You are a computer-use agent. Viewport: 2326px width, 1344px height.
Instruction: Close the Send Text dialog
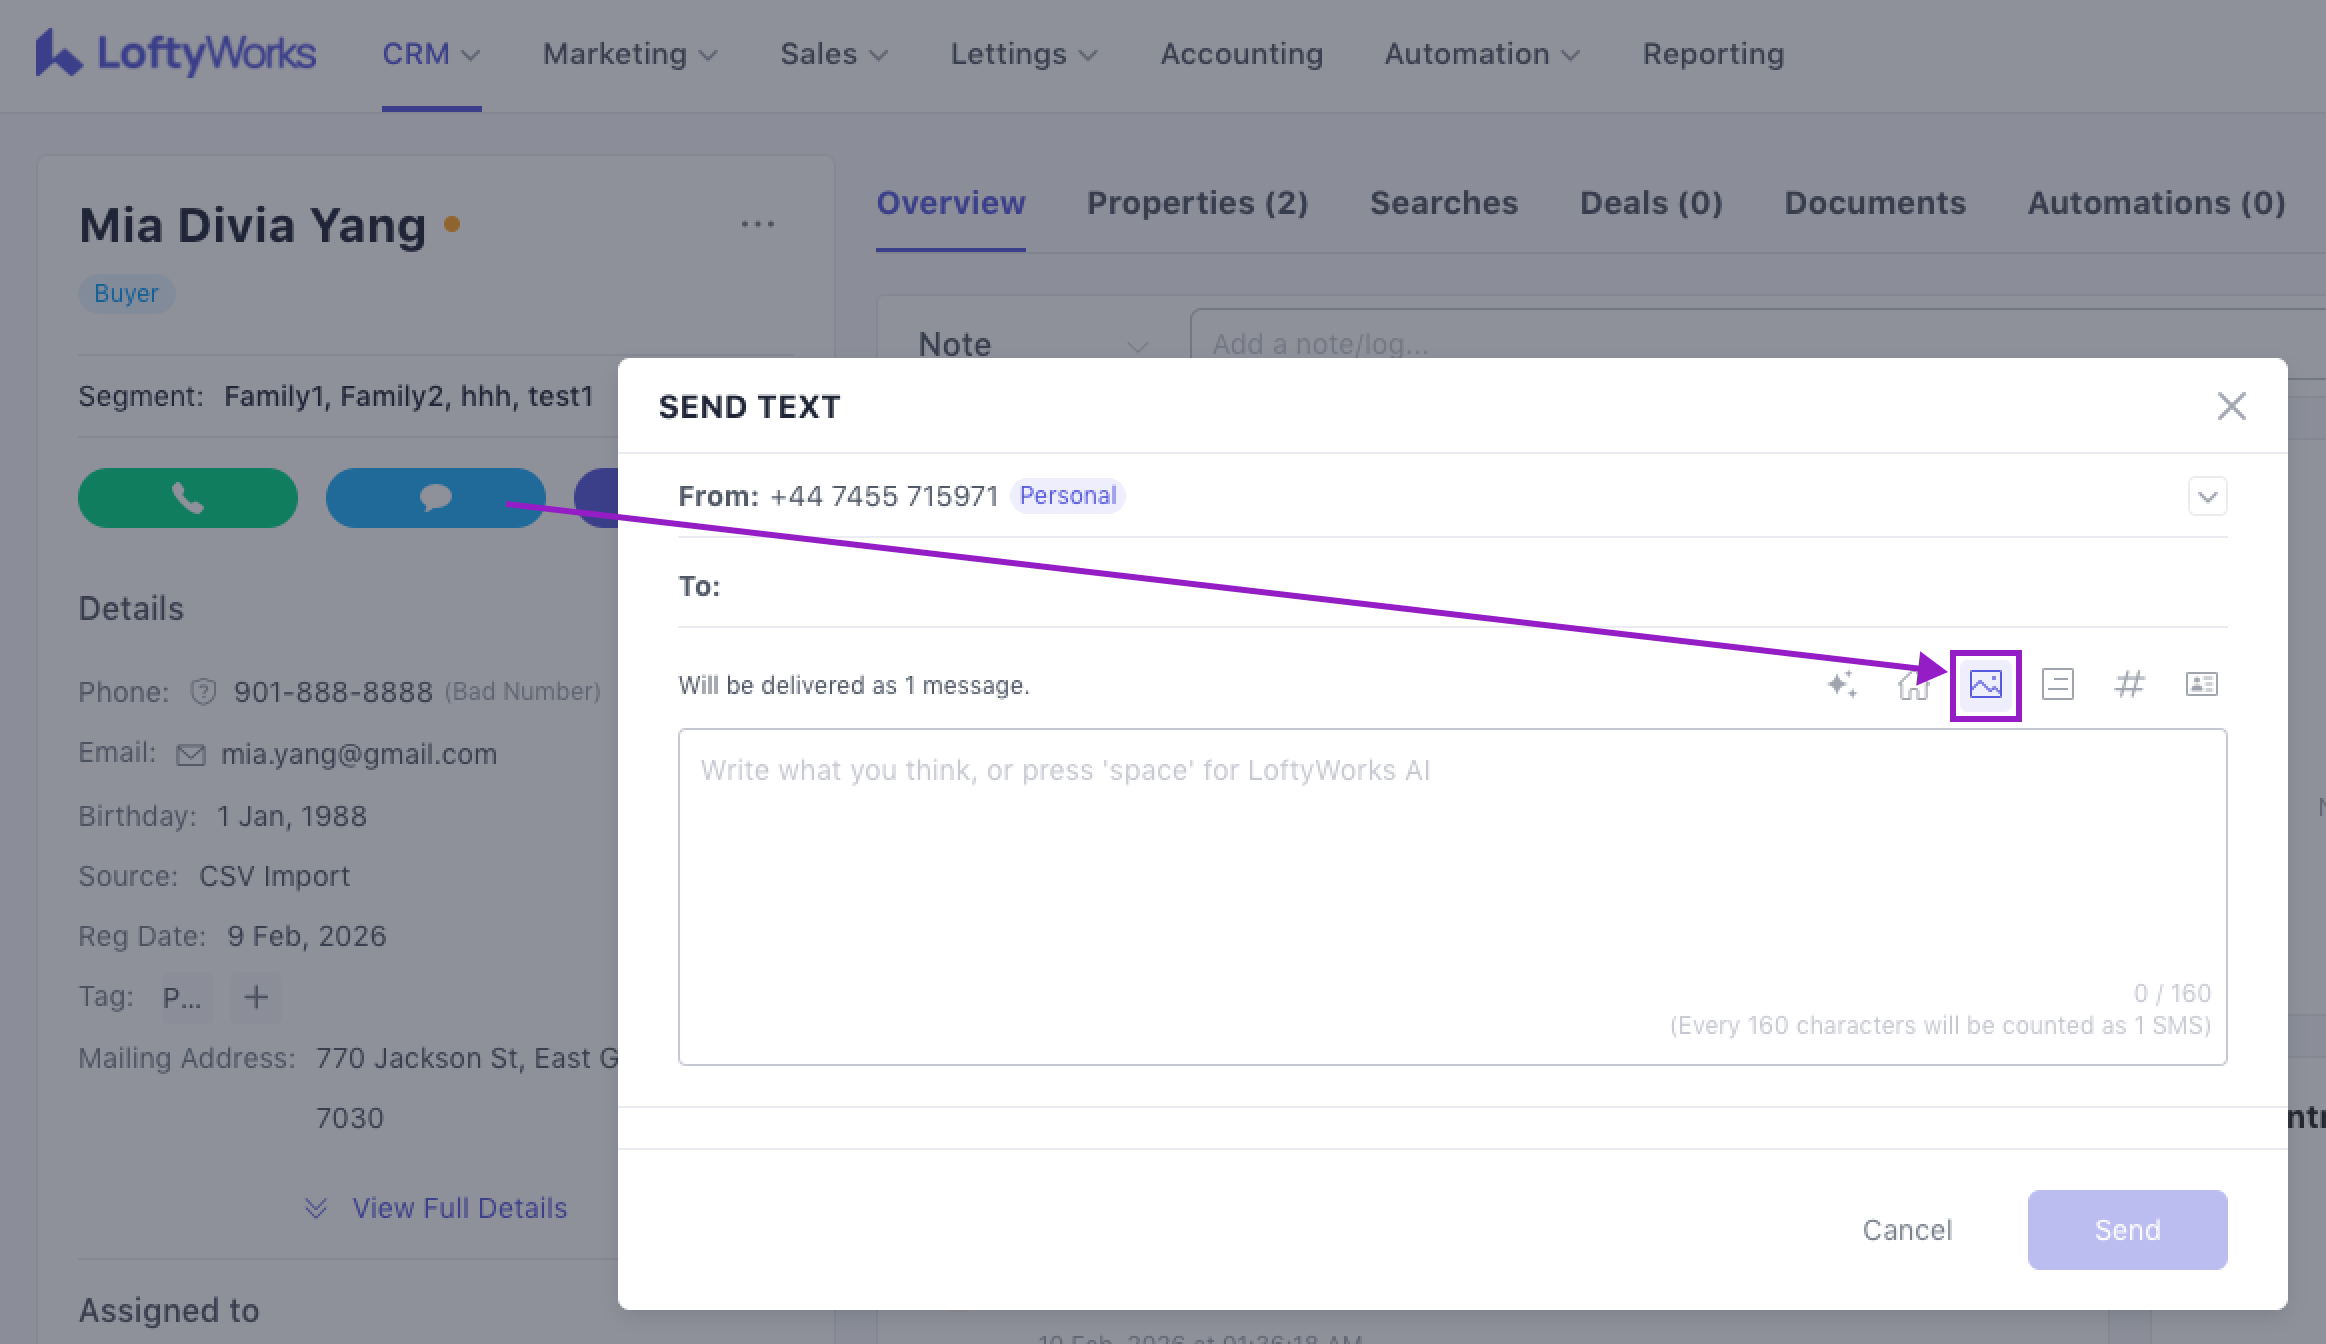coord(2231,406)
